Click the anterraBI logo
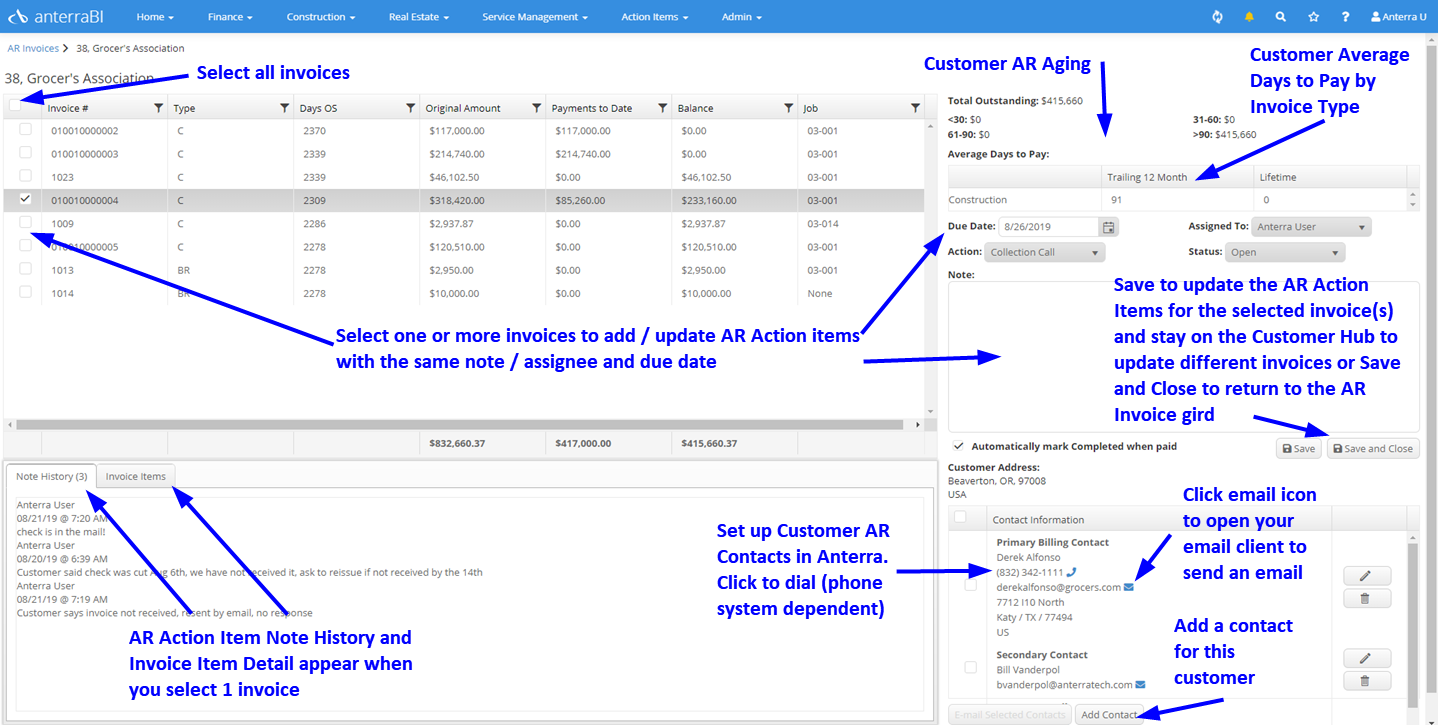The width and height of the screenshot is (1438, 725). [x=54, y=17]
